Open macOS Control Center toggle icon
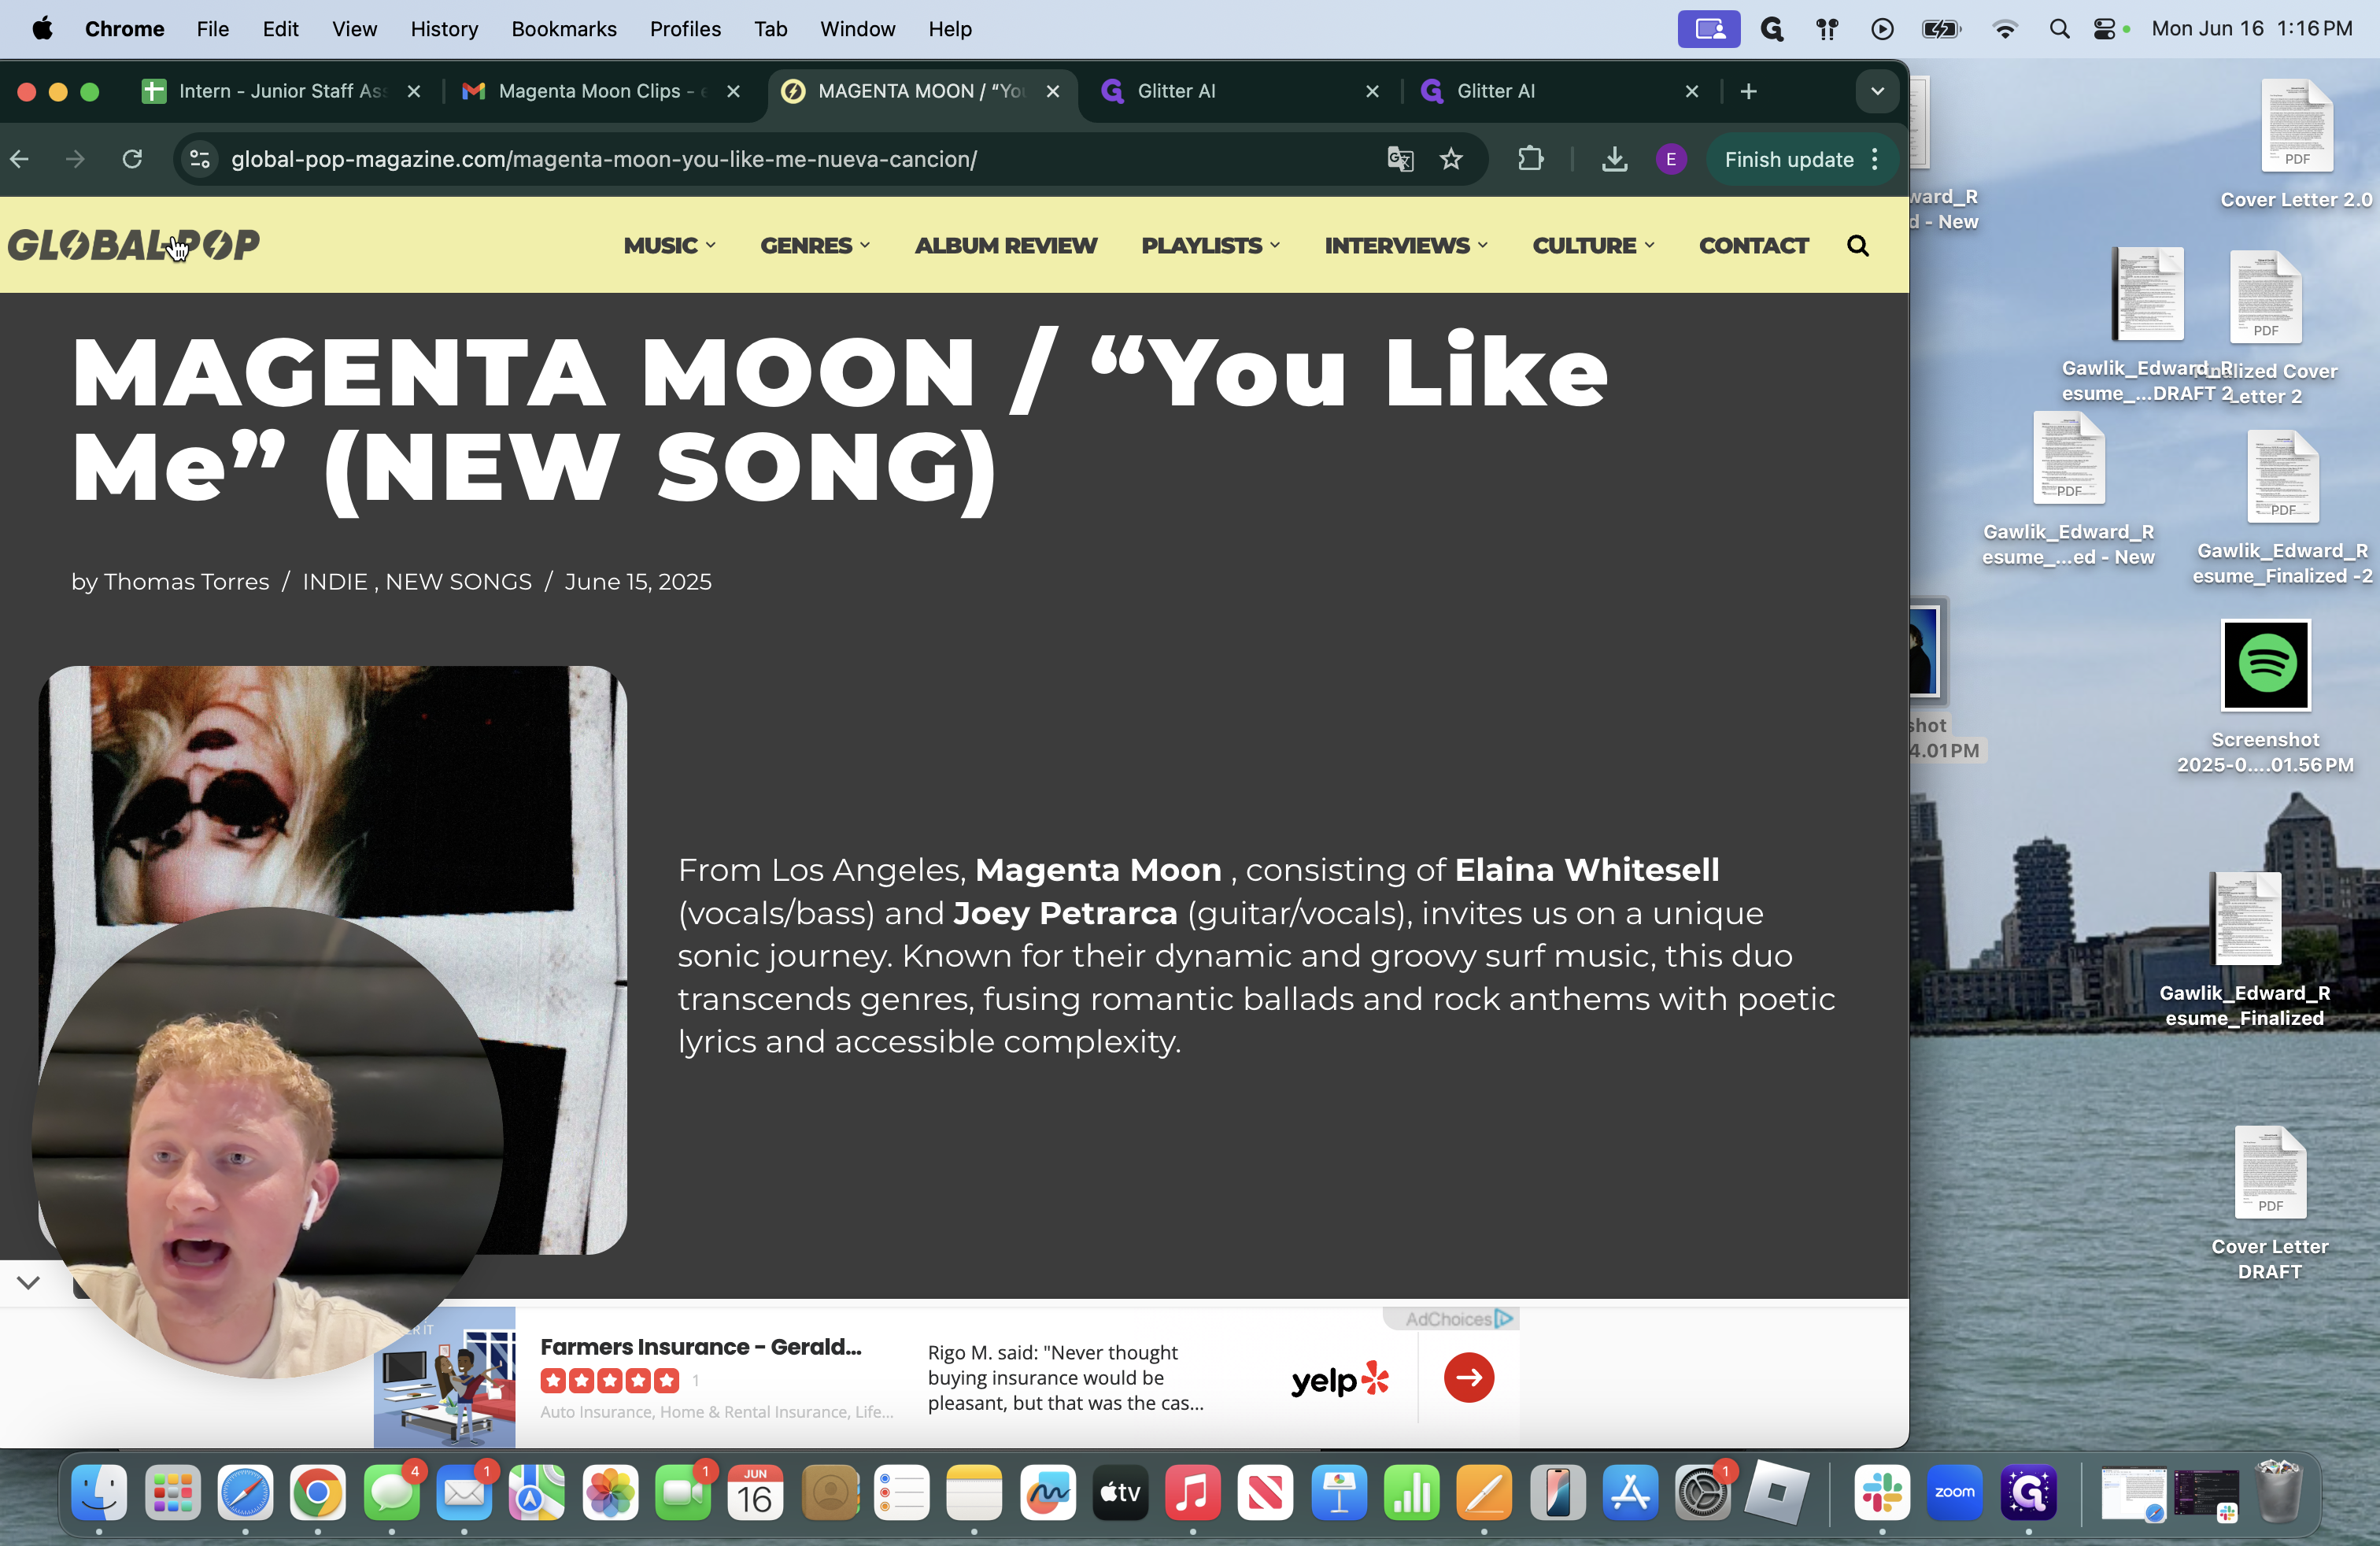The height and width of the screenshot is (1546, 2380). [2105, 29]
